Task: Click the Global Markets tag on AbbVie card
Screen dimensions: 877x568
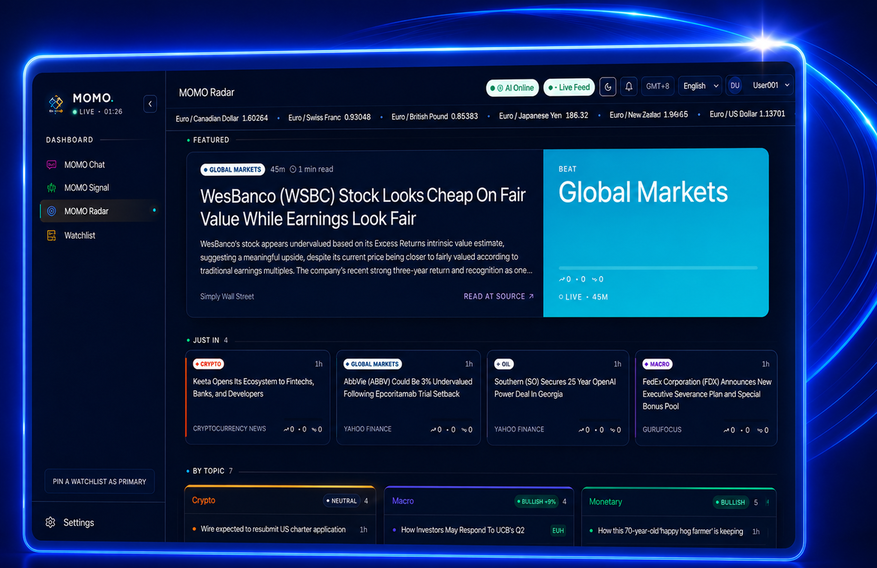Action: coord(372,364)
